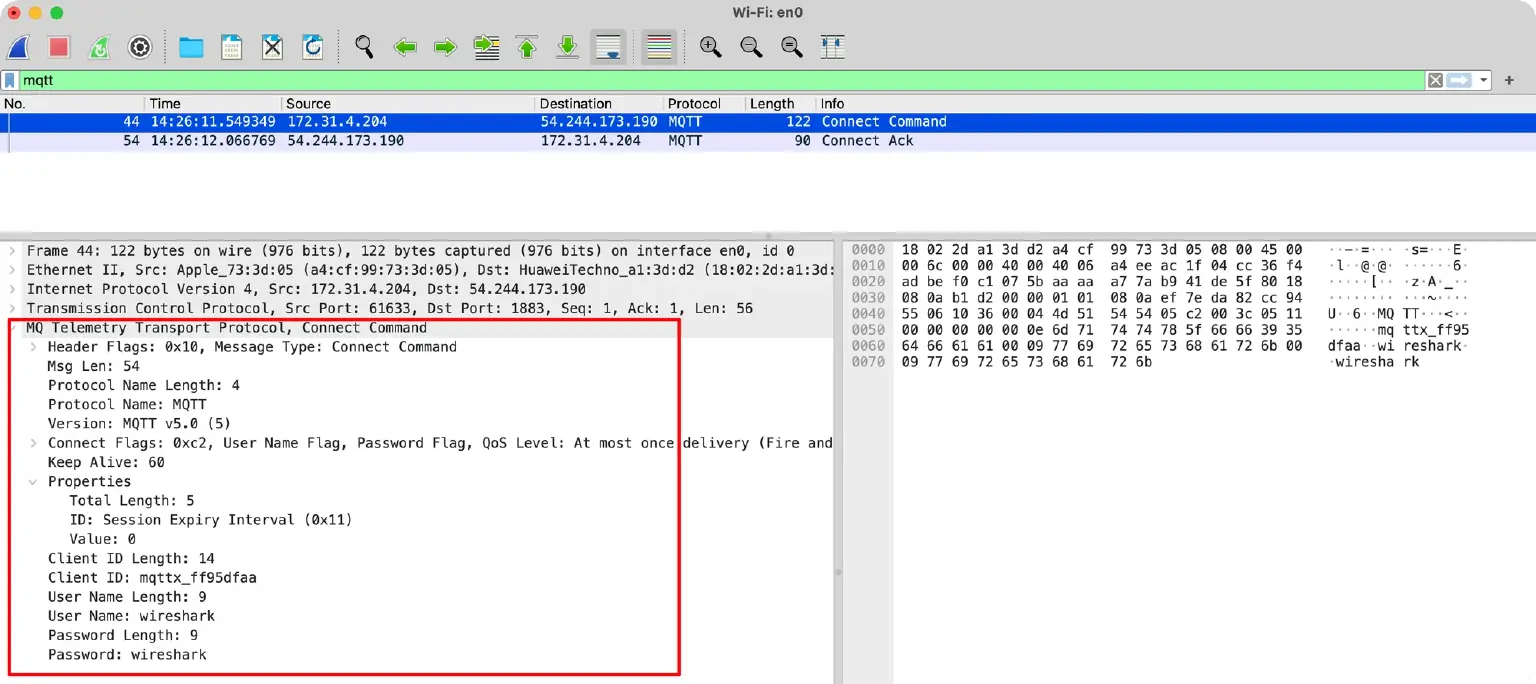Open a capture file with folder icon
This screenshot has height=684, width=1536.
point(190,47)
